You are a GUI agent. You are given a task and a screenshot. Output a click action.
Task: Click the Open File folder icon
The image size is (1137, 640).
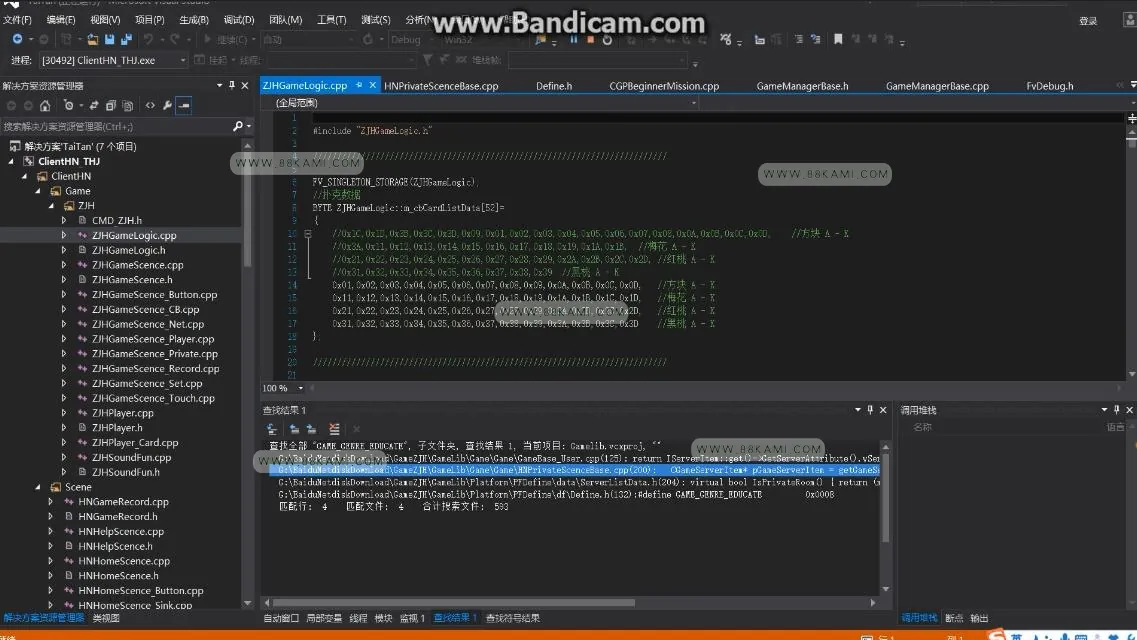(x=93, y=39)
